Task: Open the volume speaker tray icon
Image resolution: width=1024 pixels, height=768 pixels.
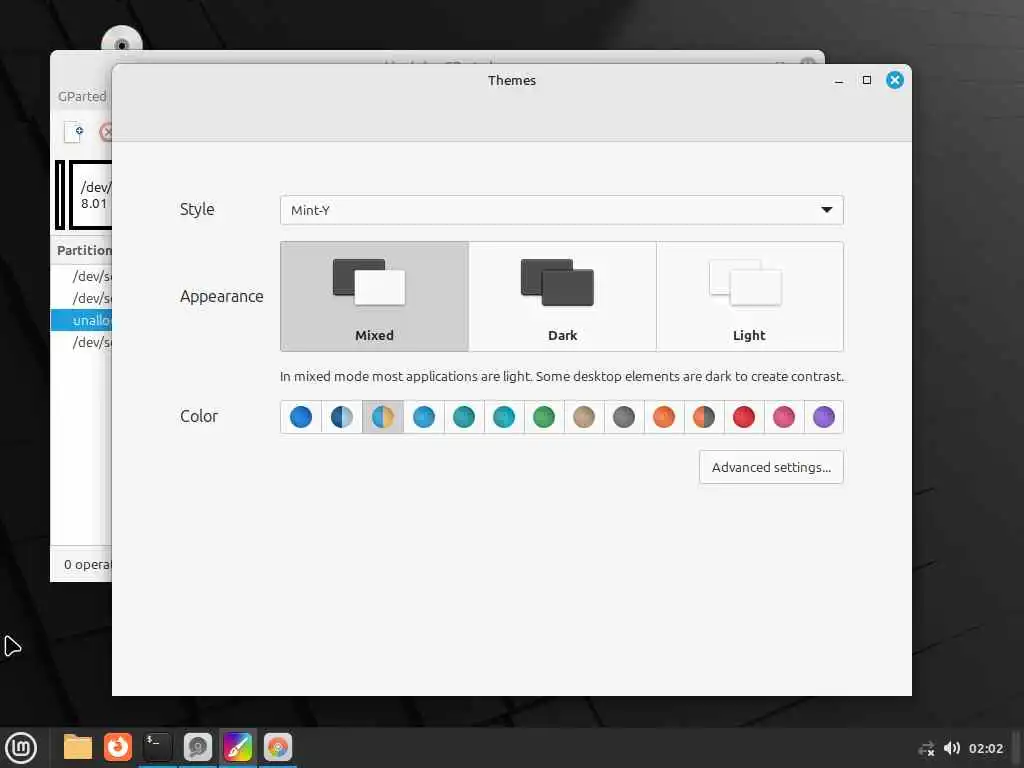Action: [952, 748]
